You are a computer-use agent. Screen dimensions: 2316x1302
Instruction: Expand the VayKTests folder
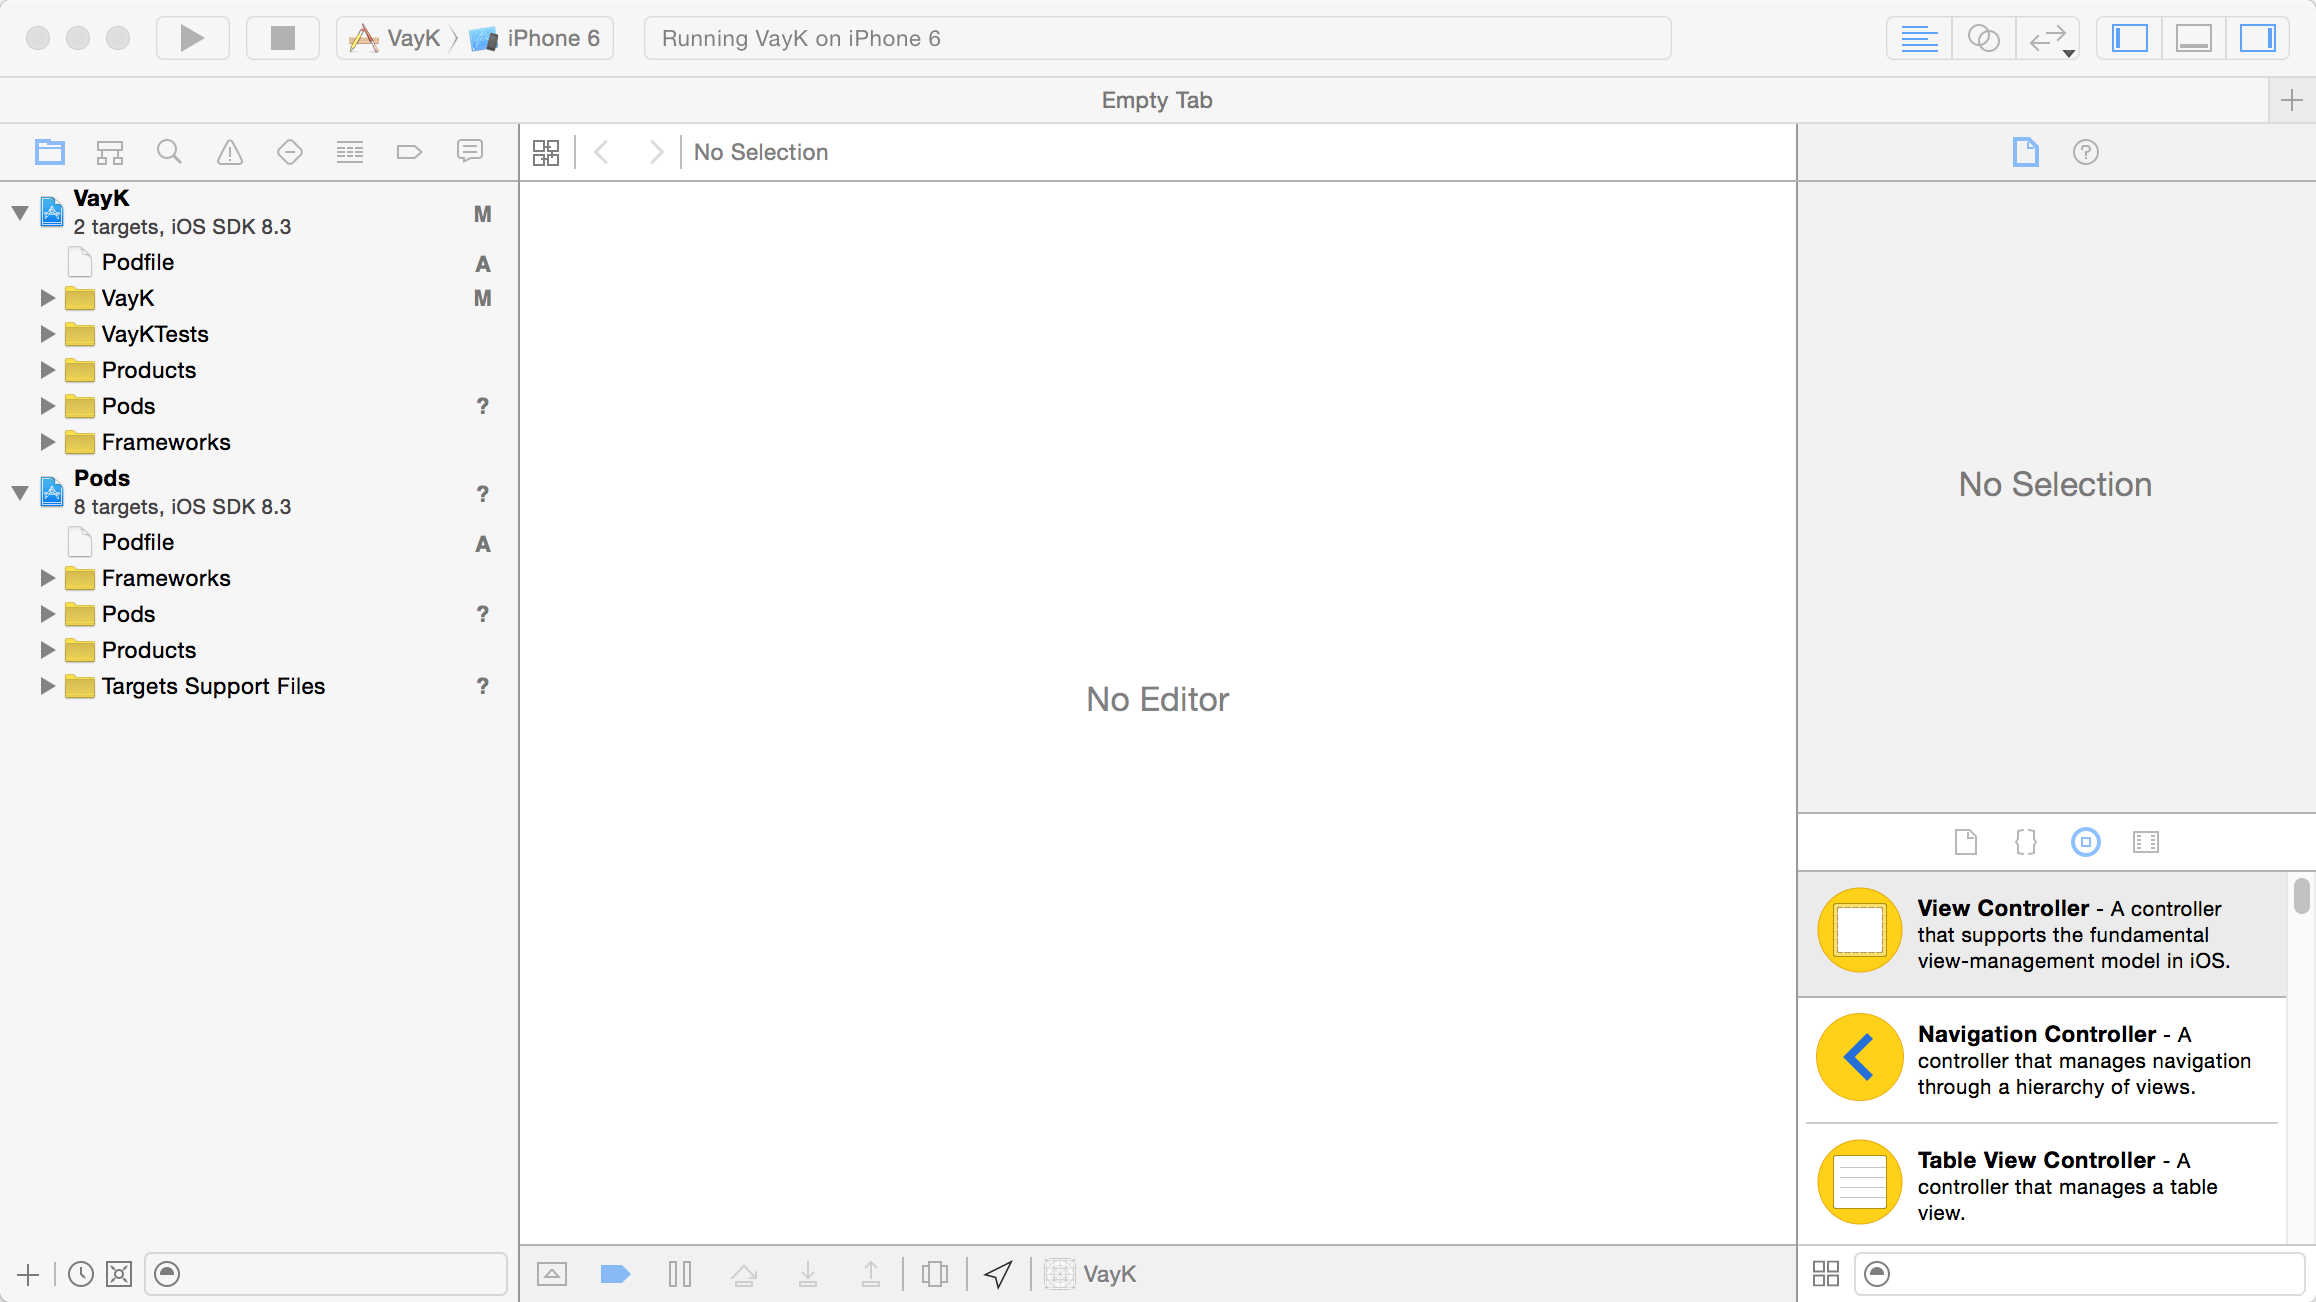pyautogui.click(x=47, y=334)
